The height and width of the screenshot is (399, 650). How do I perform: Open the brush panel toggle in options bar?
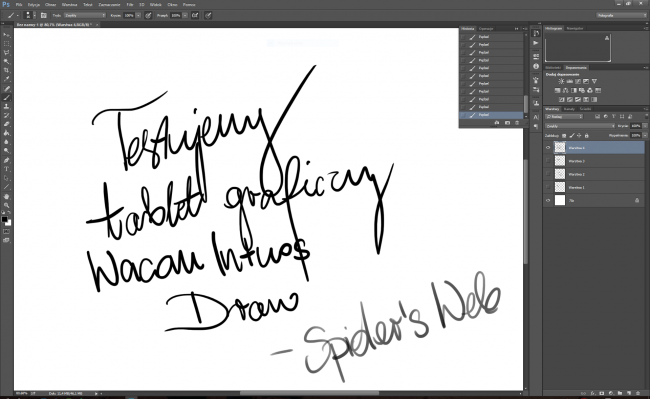(44, 15)
